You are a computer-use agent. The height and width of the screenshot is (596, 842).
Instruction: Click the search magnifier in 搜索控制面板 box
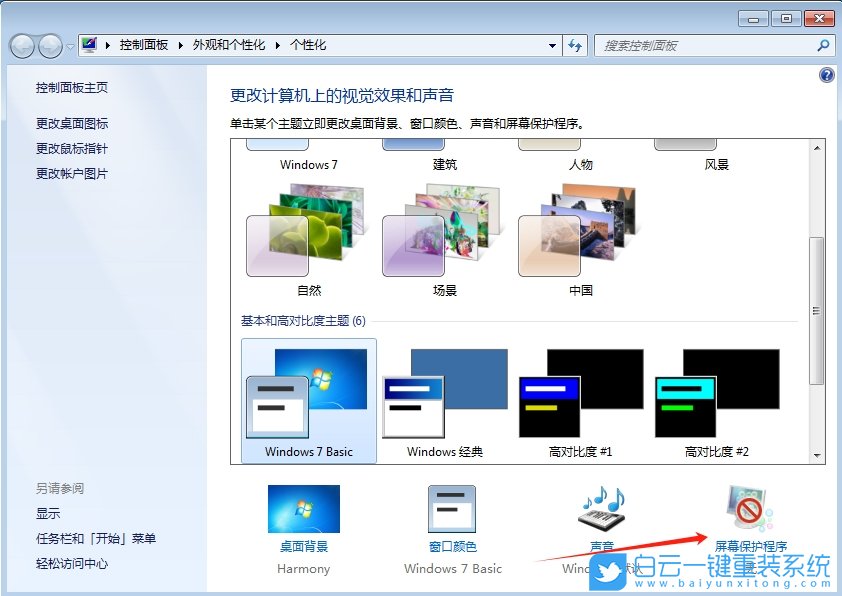[x=822, y=45]
